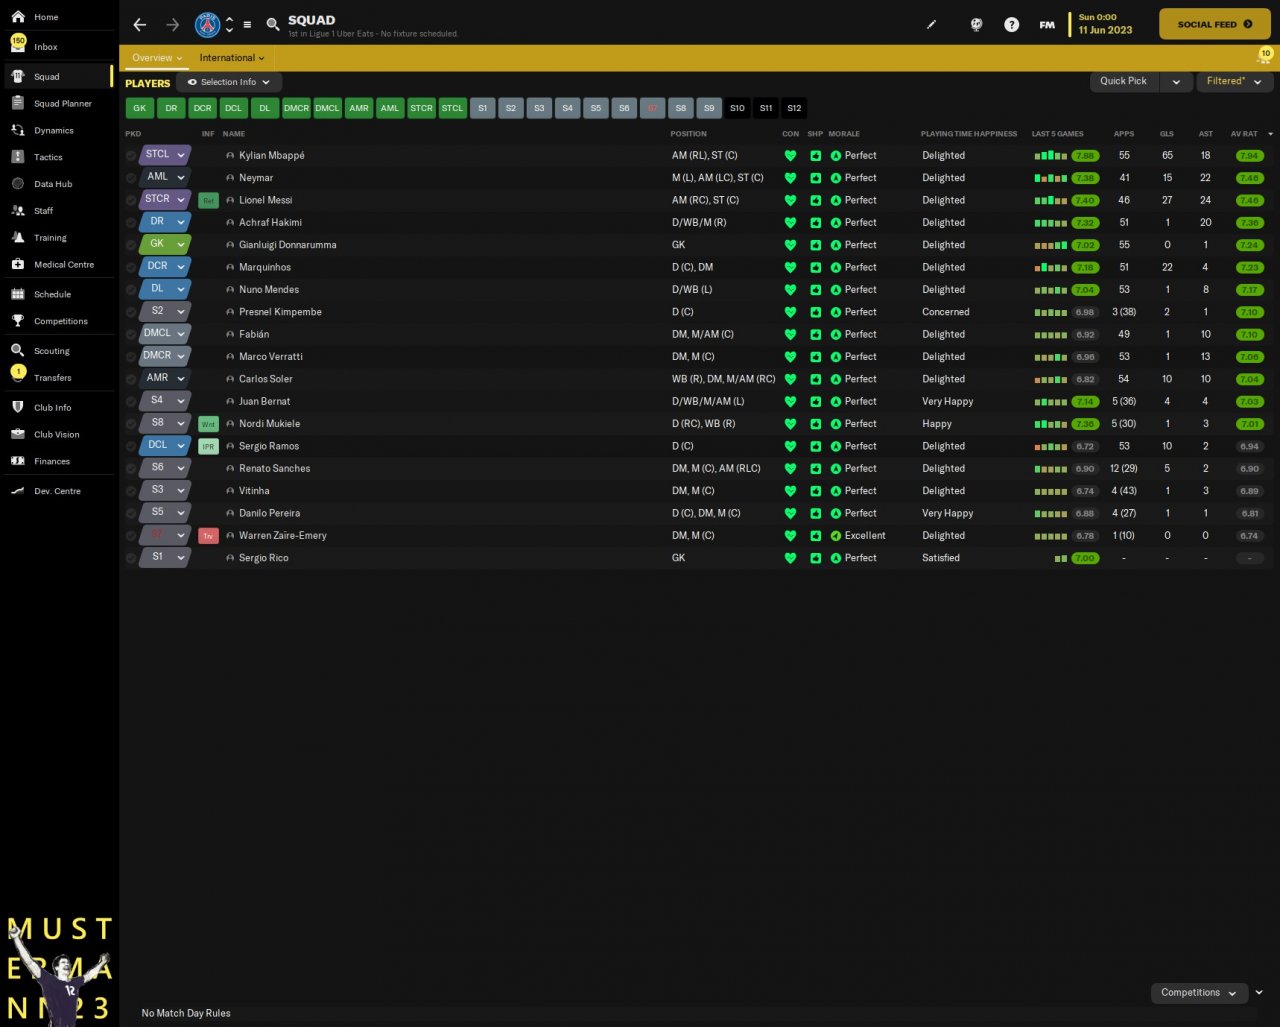Open the Inbox envelope icon

click(18, 47)
